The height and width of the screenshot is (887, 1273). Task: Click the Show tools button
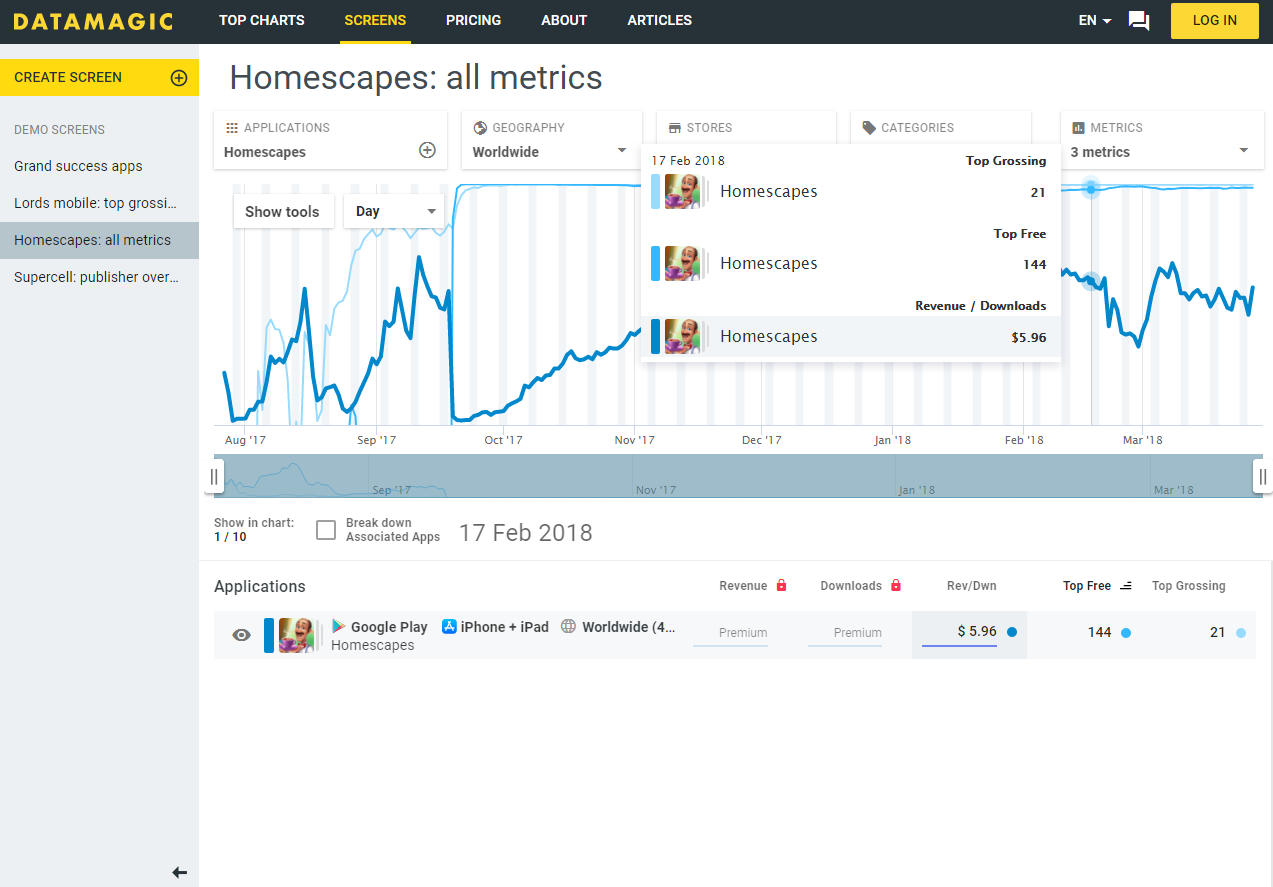click(x=283, y=211)
